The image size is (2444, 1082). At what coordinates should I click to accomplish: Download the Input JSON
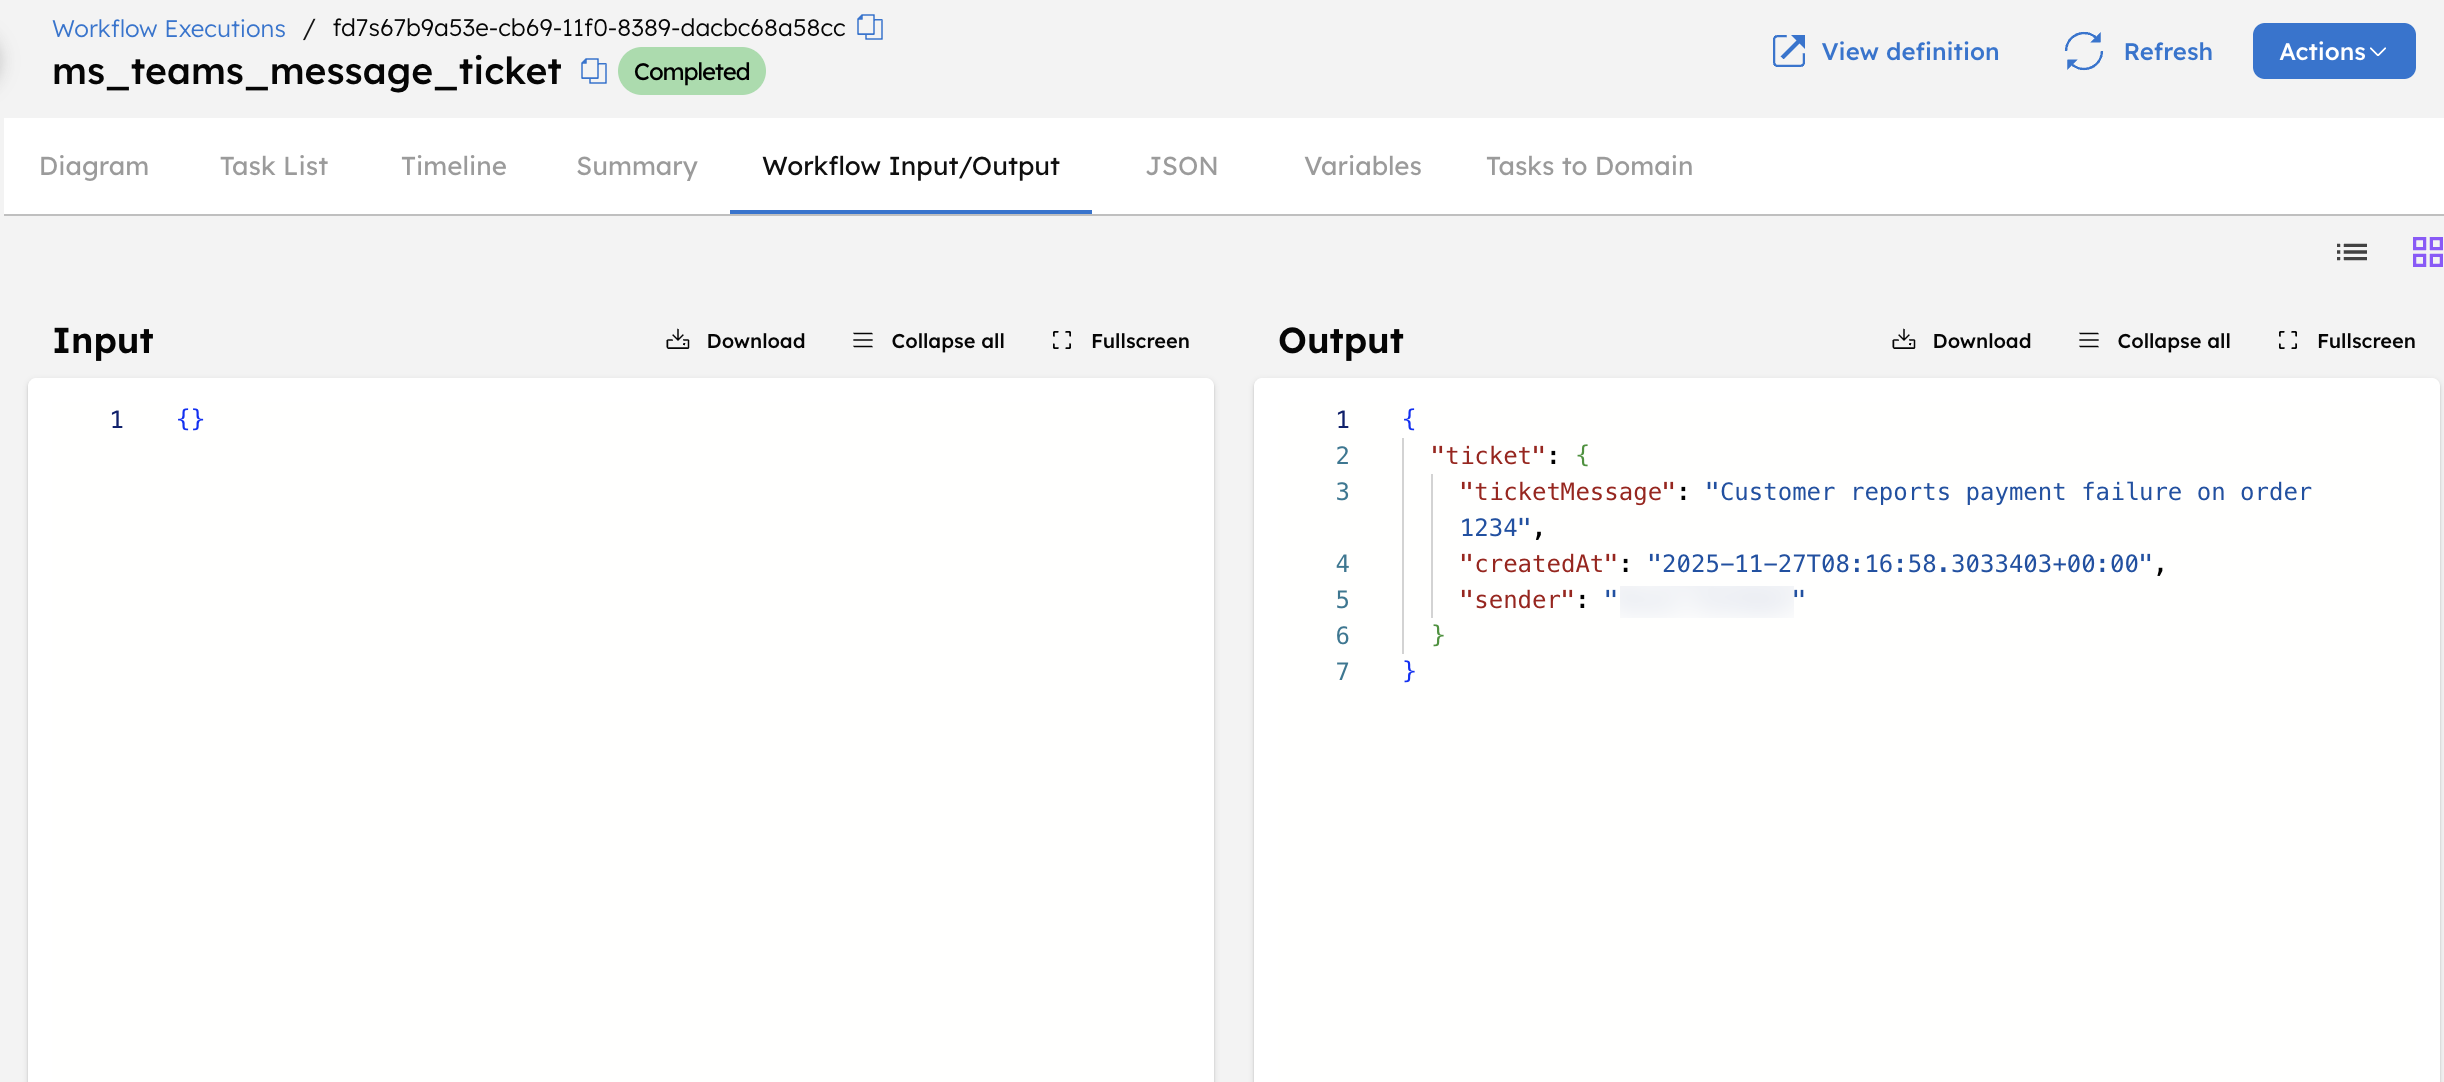click(x=735, y=340)
